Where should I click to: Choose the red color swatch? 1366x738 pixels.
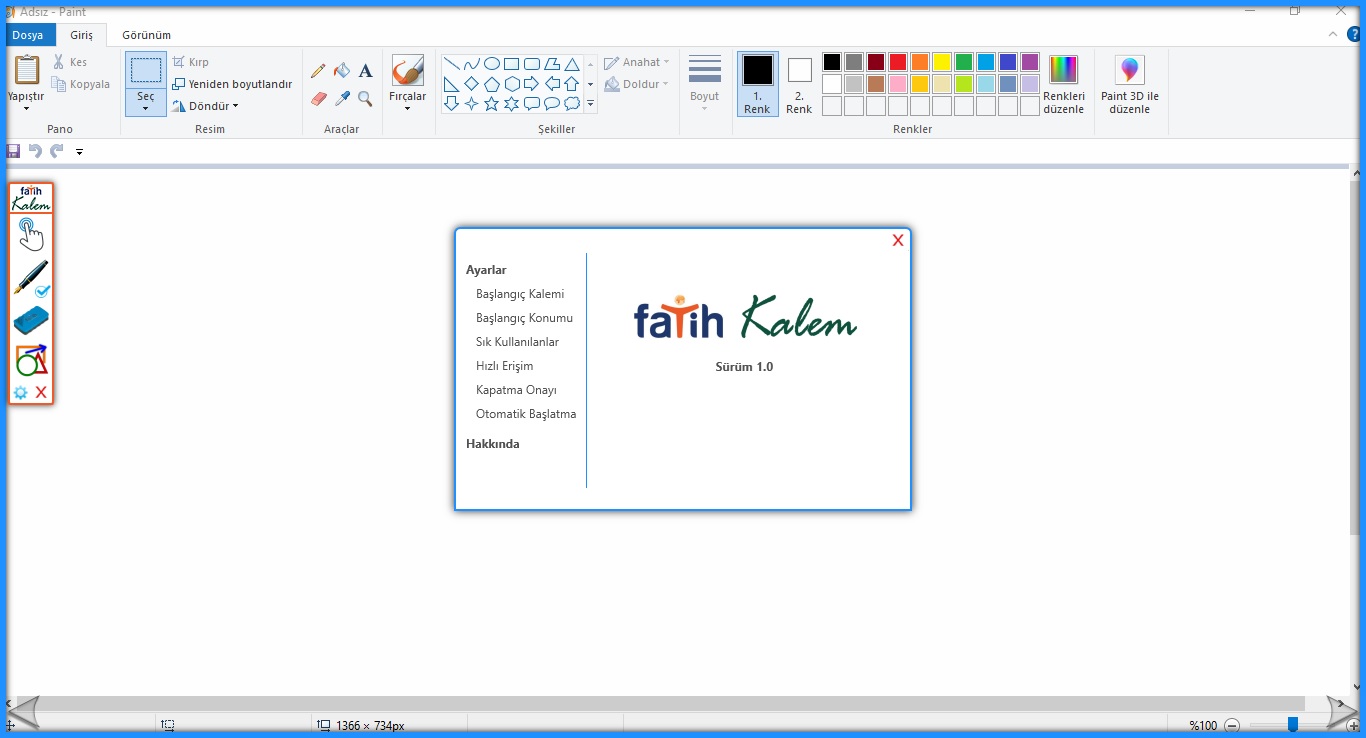tap(898, 62)
